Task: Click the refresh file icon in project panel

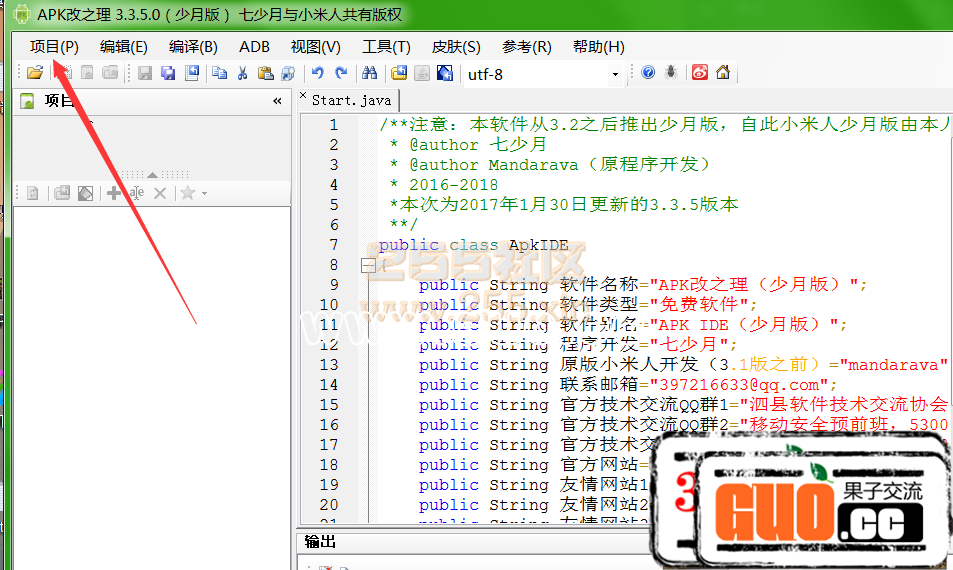Action: pos(33,193)
